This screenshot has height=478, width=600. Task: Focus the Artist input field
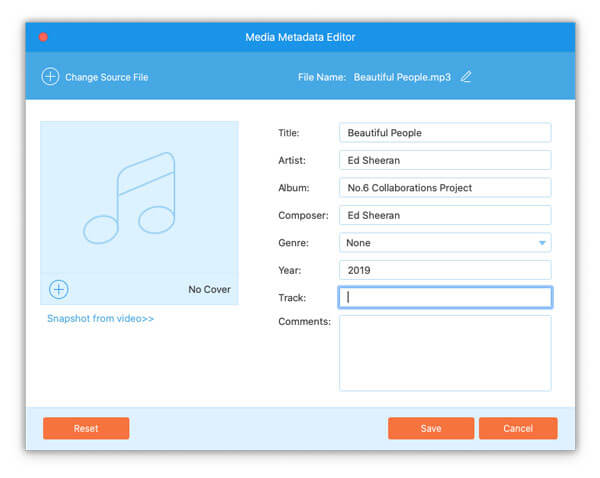coord(445,160)
